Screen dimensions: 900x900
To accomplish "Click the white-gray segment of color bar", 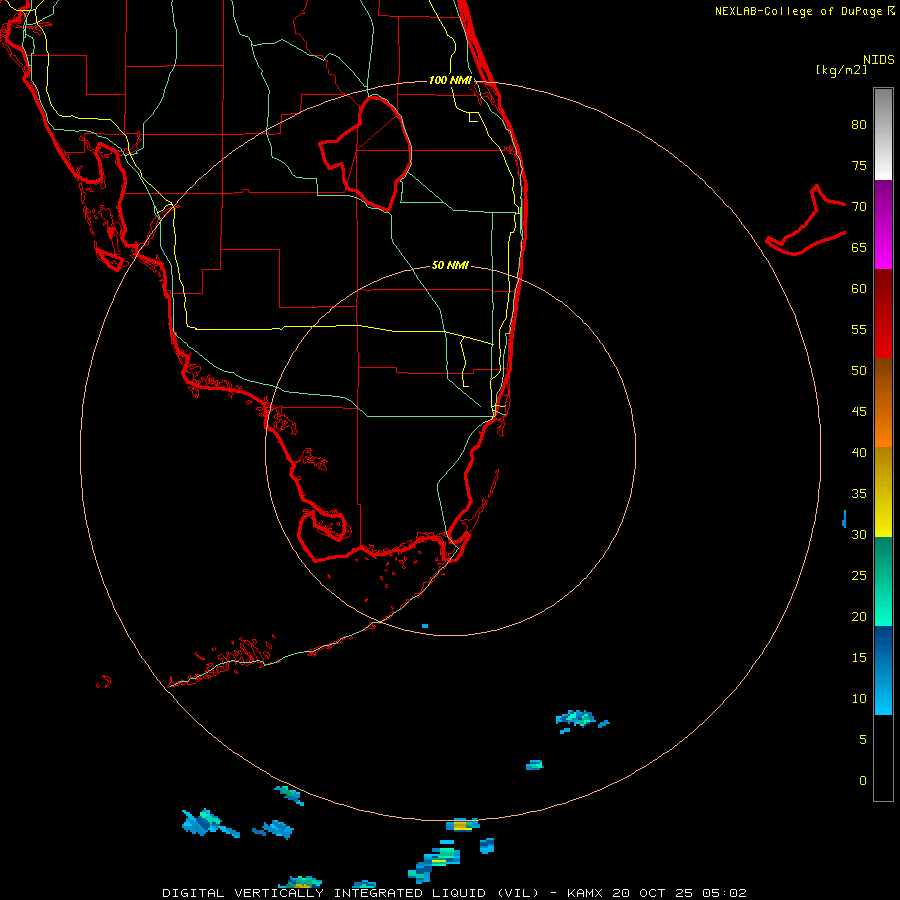I will (883, 134).
